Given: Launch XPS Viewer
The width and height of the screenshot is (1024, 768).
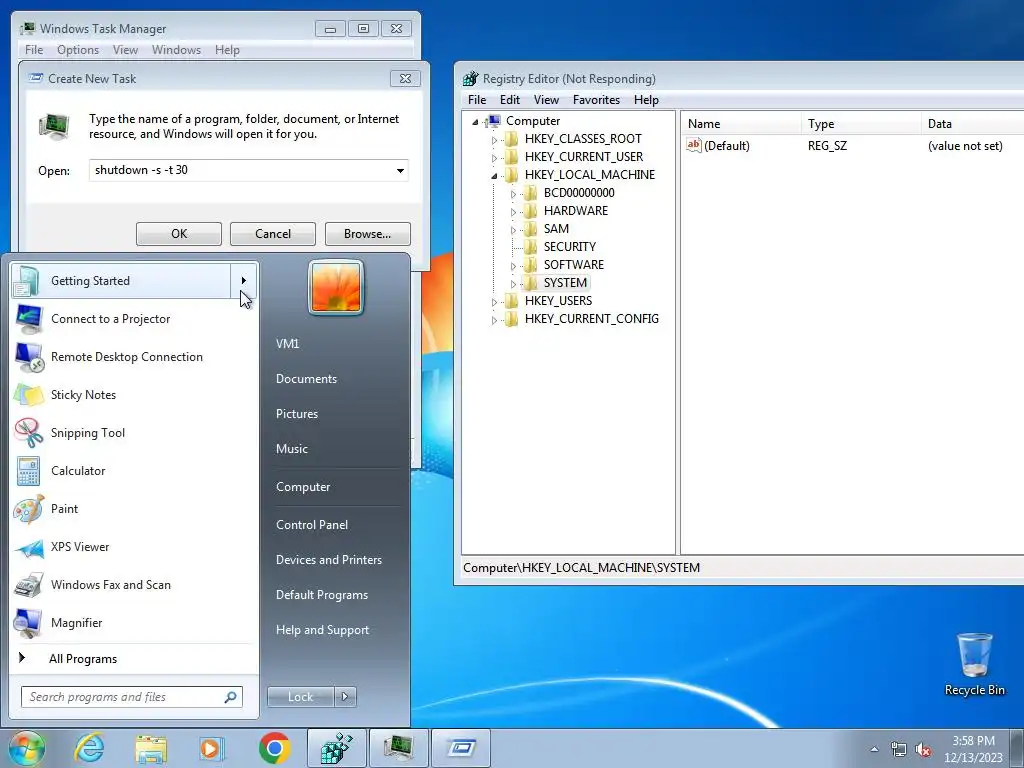Looking at the screenshot, I should tap(134, 547).
